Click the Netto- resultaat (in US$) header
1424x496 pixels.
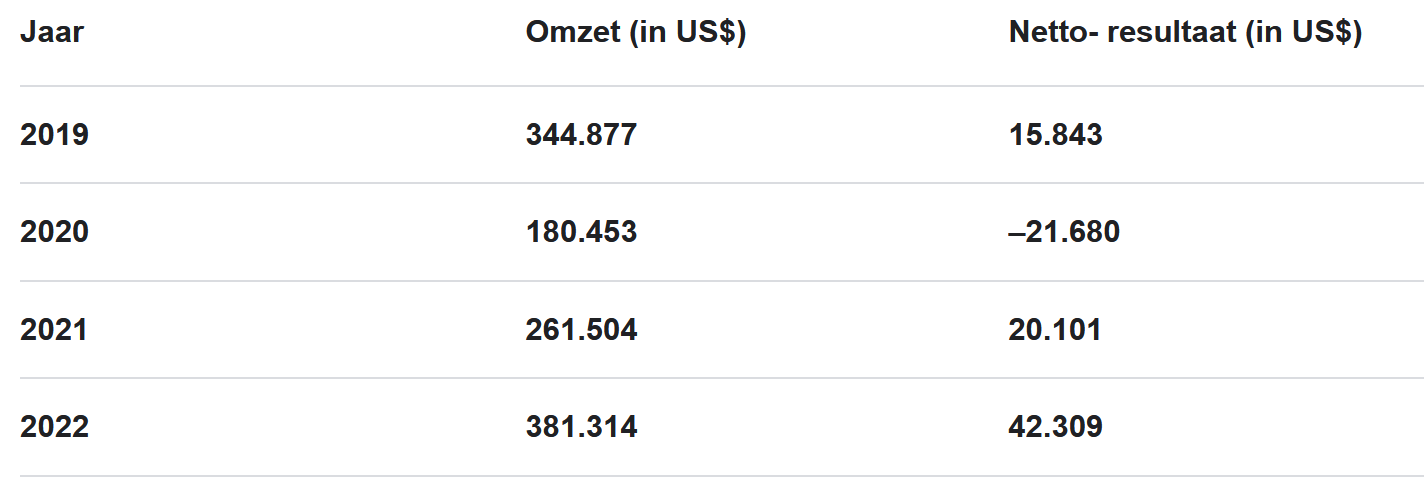(1185, 33)
